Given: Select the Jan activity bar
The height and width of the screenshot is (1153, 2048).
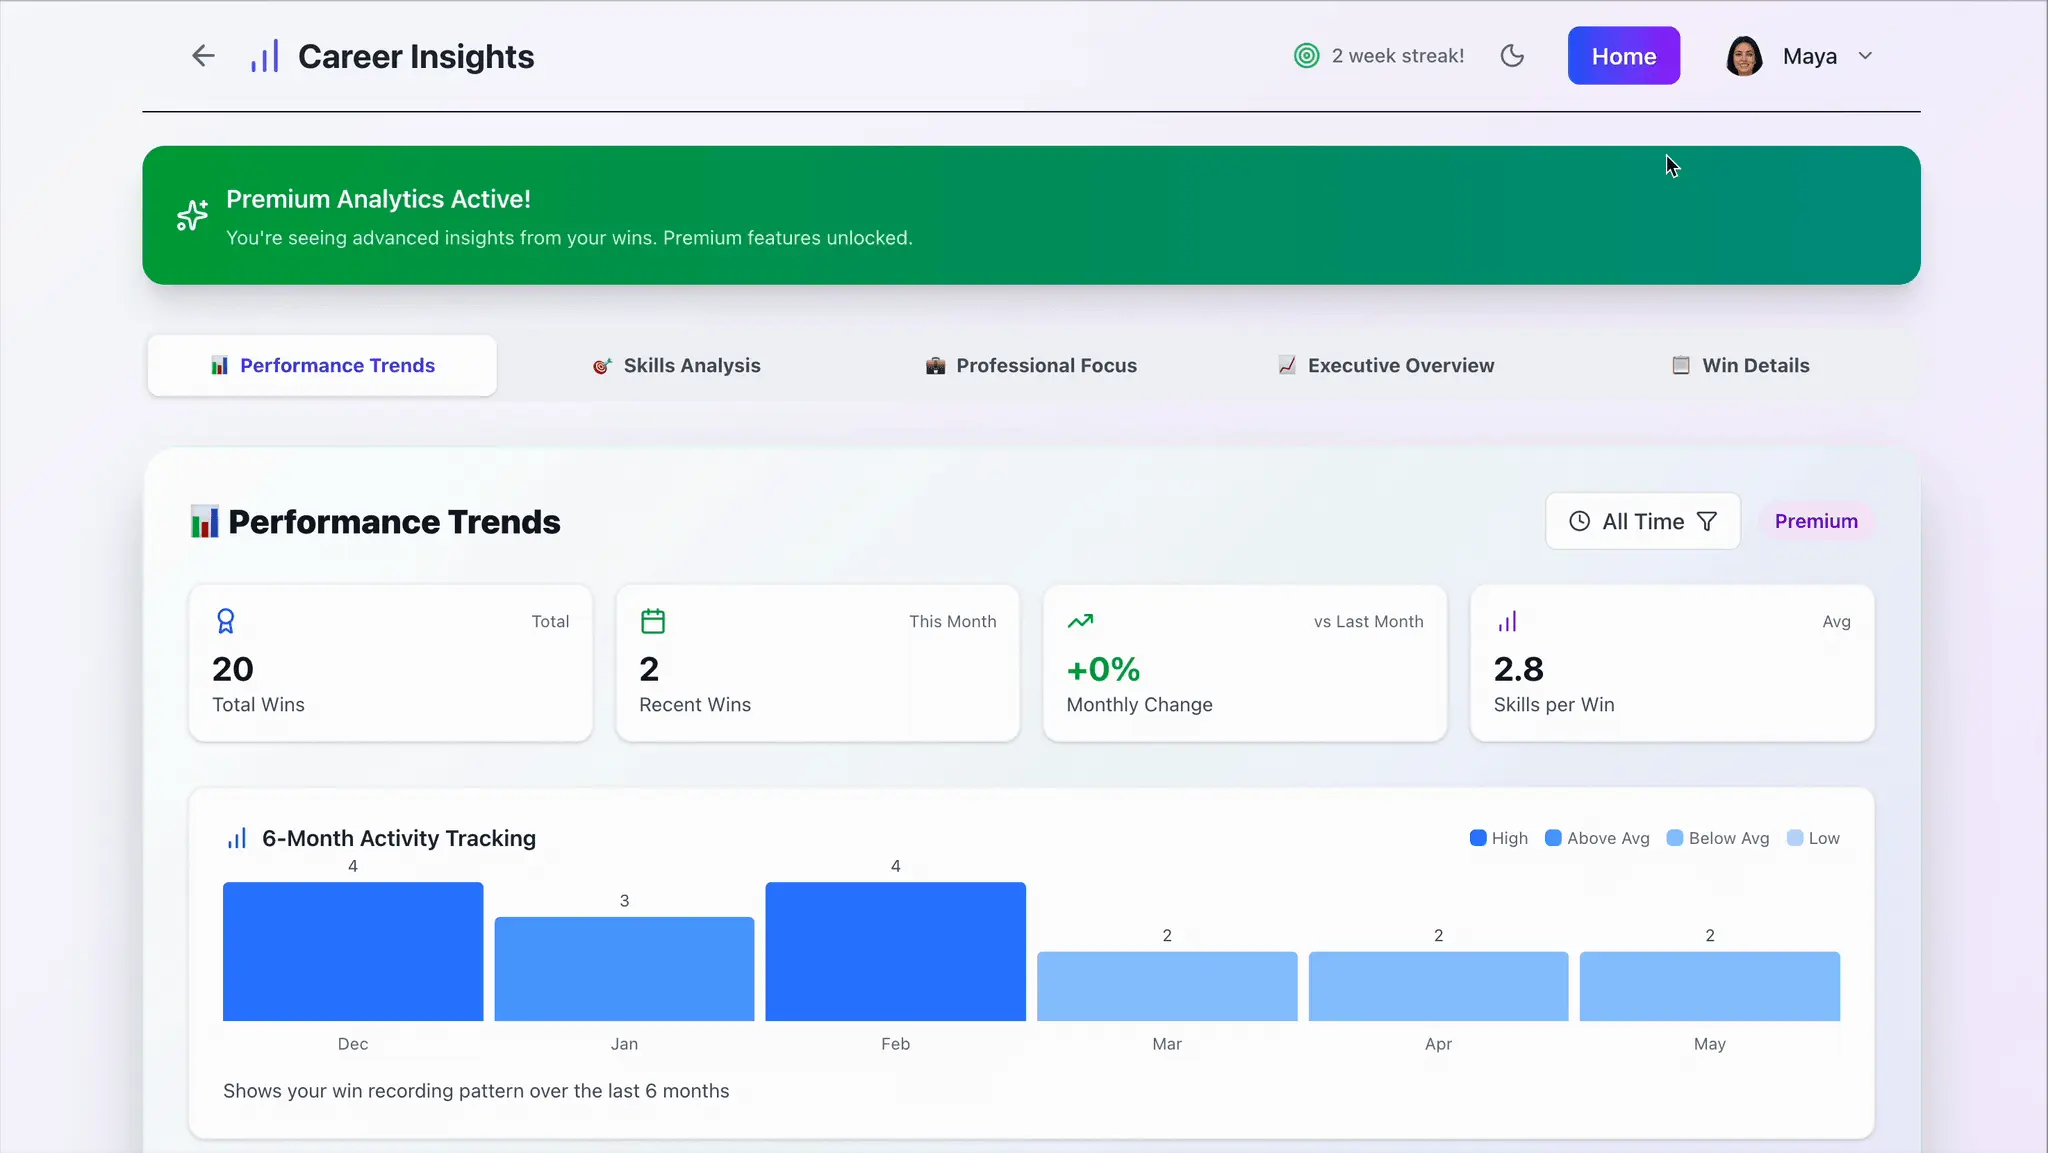Looking at the screenshot, I should click(624, 969).
